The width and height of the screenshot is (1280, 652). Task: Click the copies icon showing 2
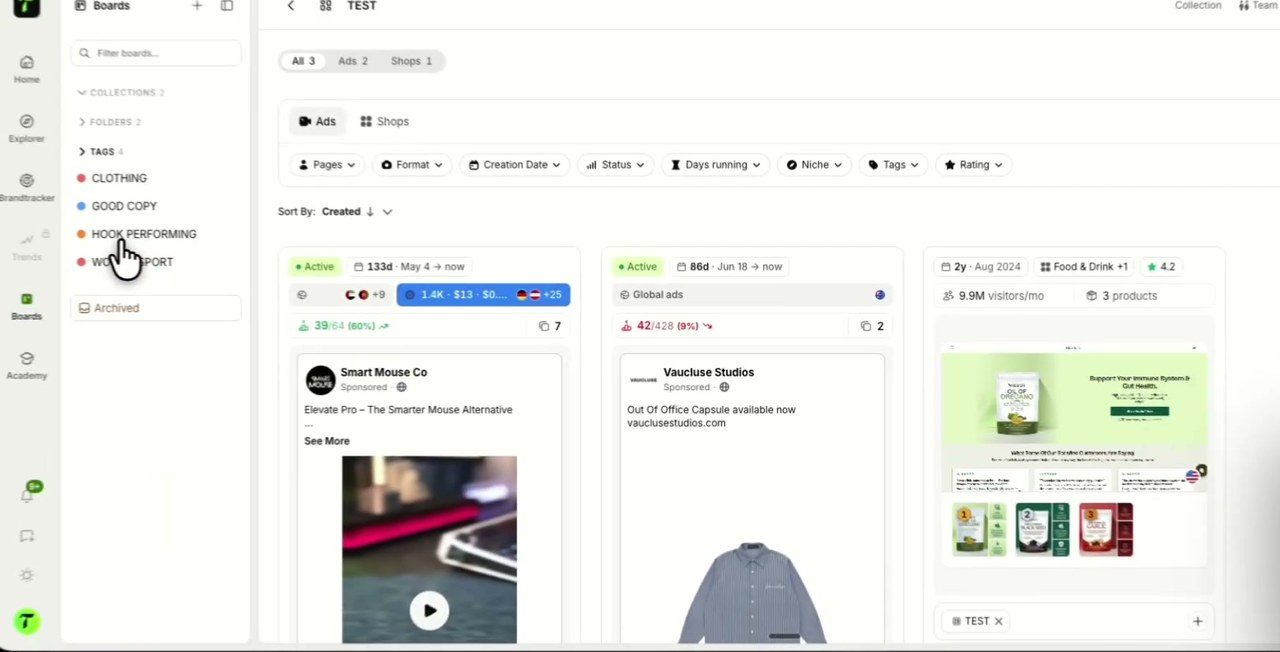pyautogui.click(x=867, y=326)
